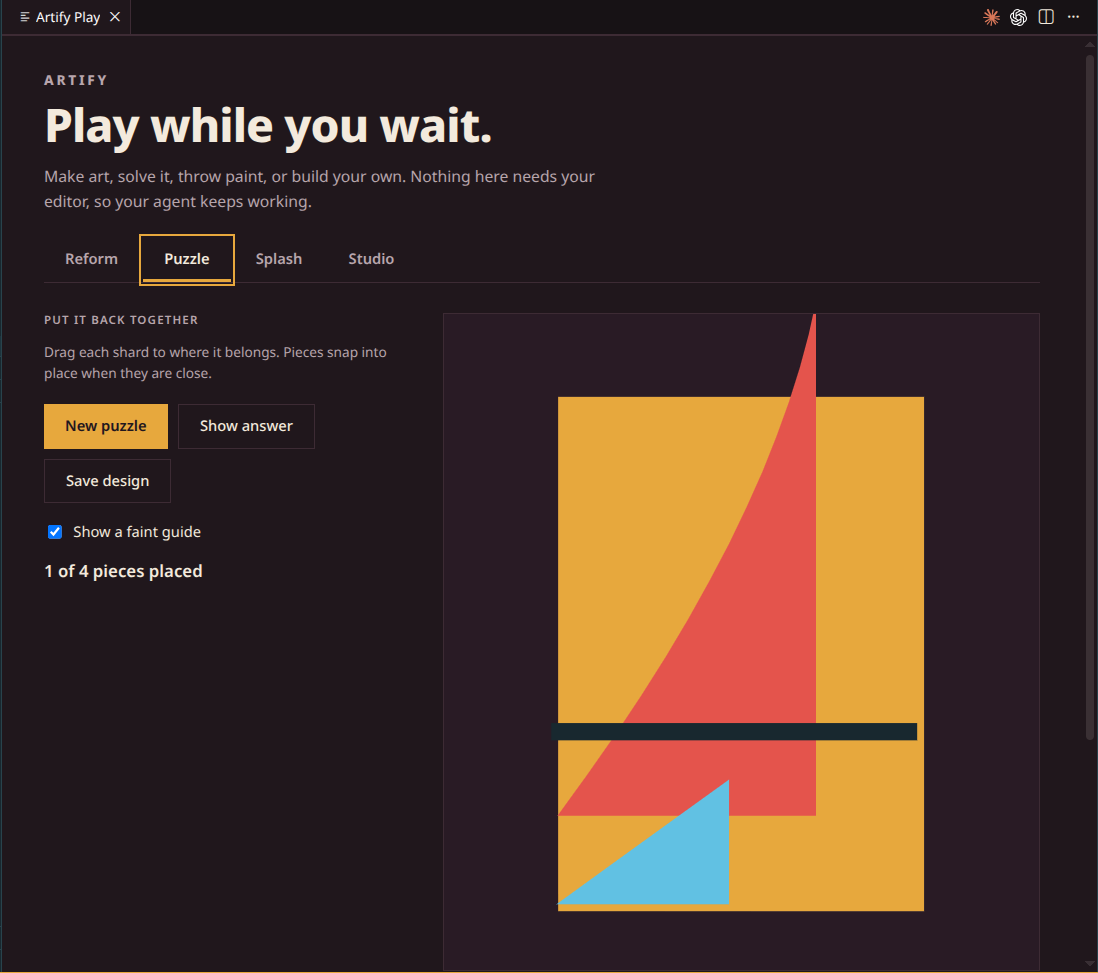Toggle the split editor layout icon
This screenshot has width=1098, height=973.
click(1045, 18)
